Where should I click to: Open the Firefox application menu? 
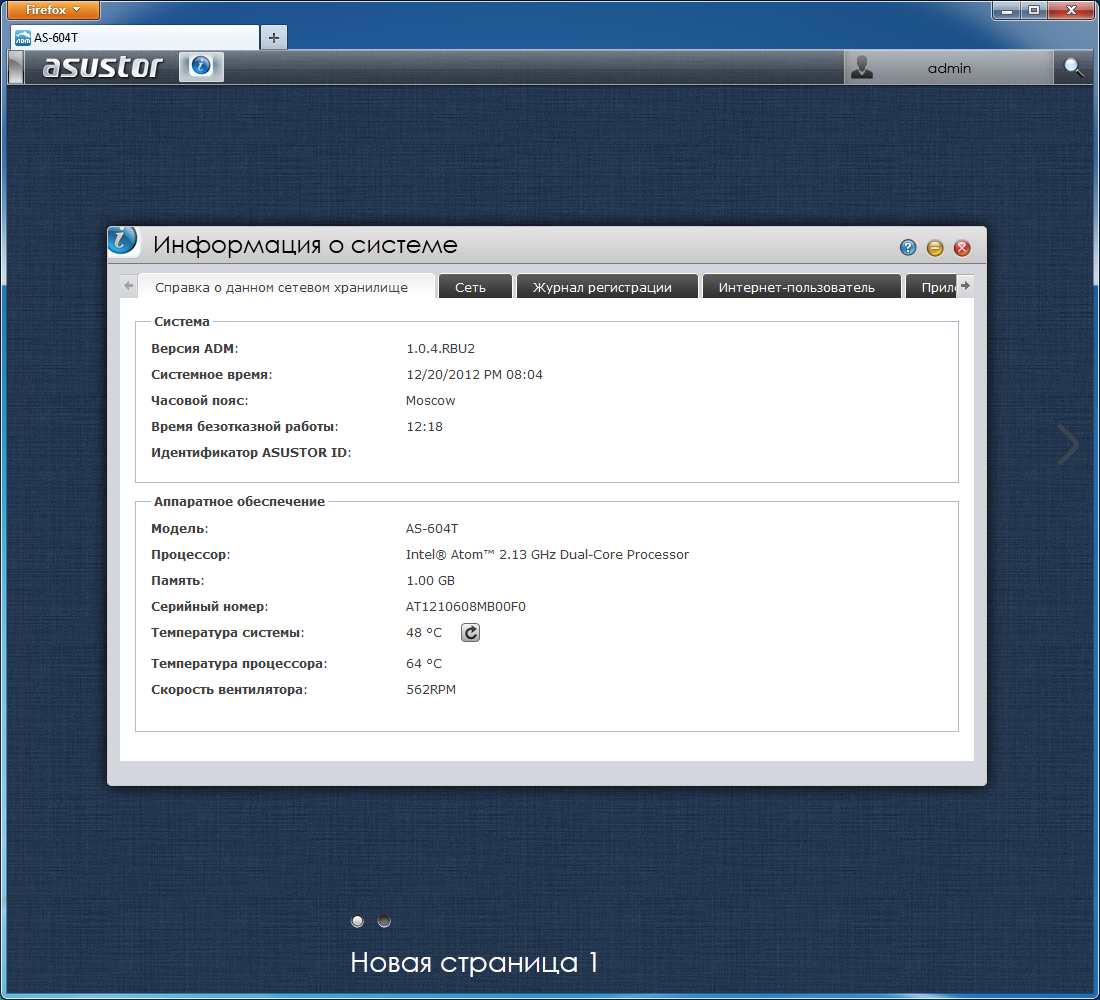pos(53,10)
